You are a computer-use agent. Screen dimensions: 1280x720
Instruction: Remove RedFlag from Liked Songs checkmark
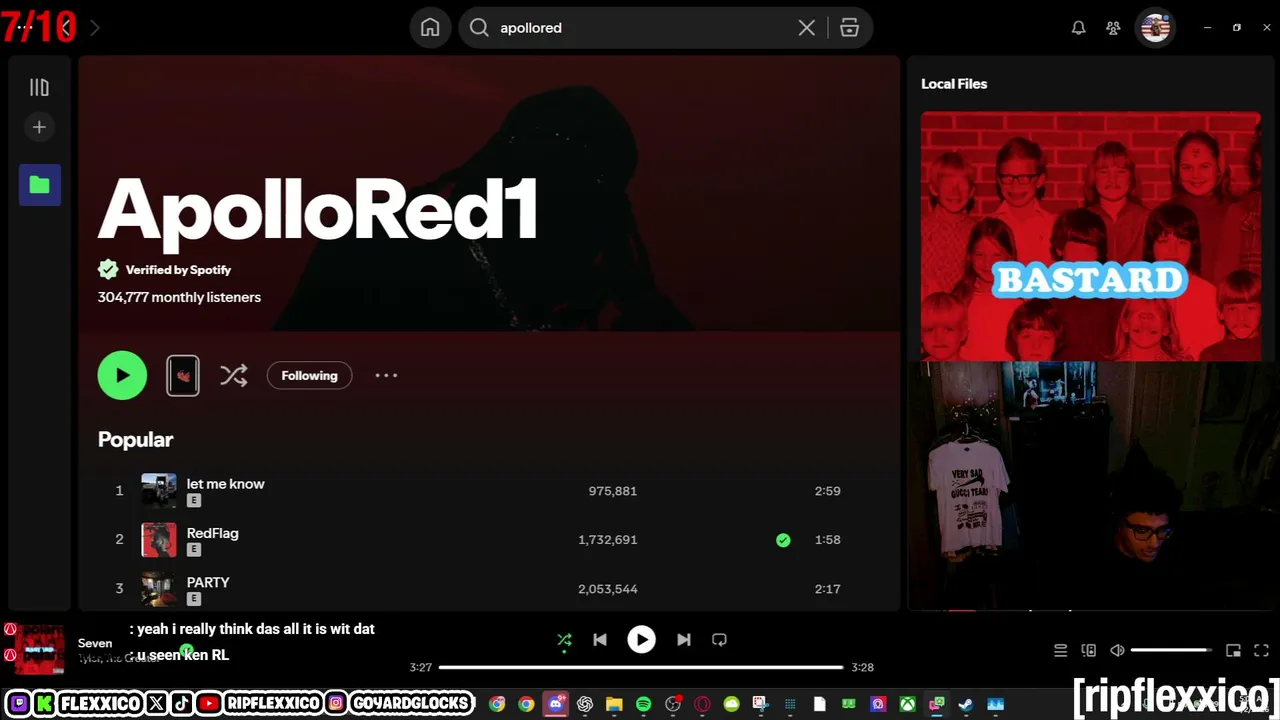click(x=783, y=540)
